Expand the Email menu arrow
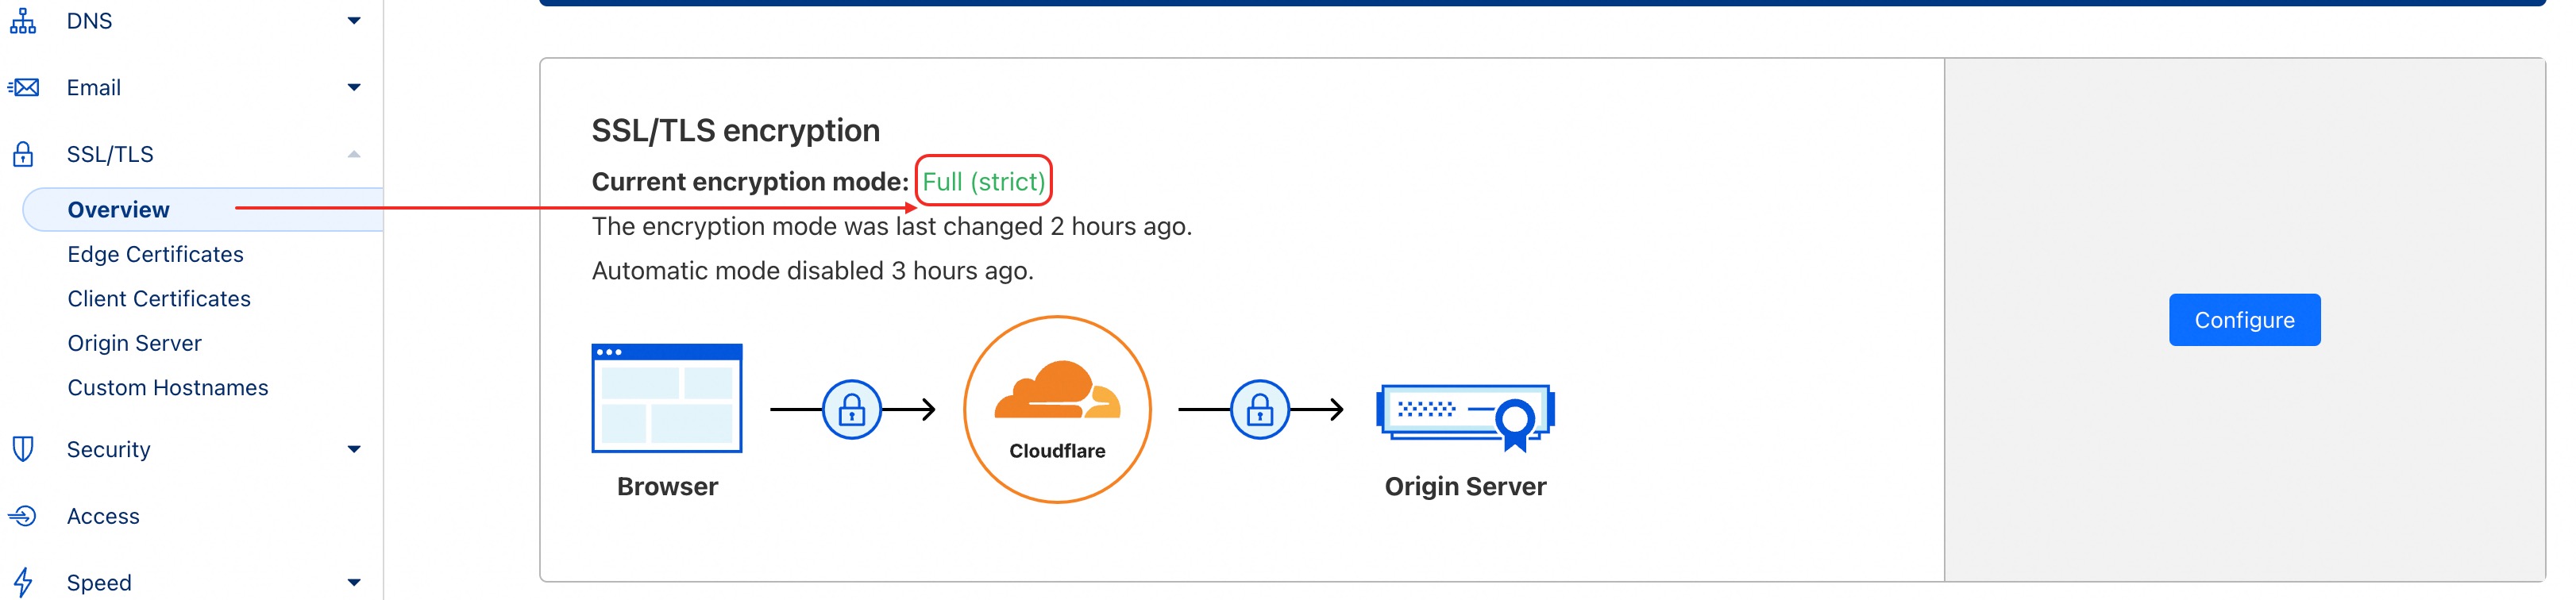This screenshot has width=2576, height=600. click(354, 88)
